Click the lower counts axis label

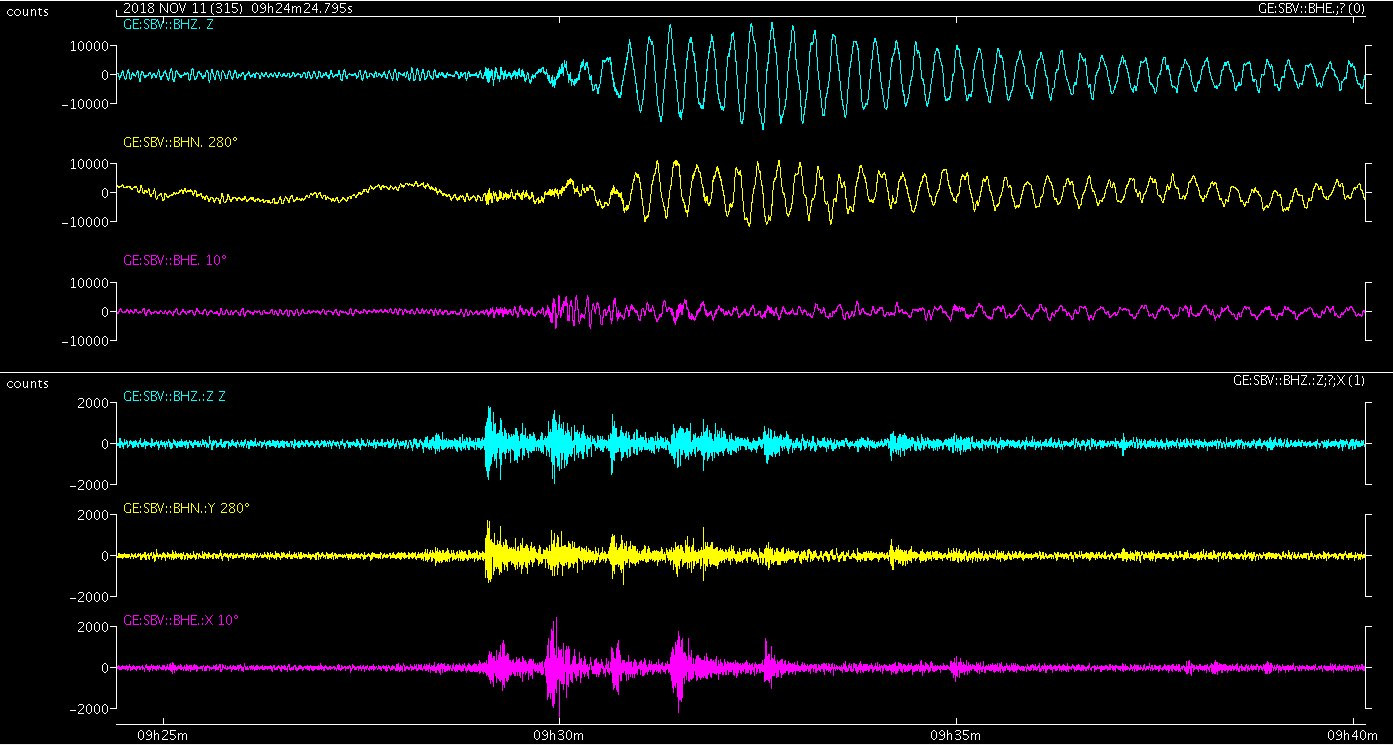(27, 383)
